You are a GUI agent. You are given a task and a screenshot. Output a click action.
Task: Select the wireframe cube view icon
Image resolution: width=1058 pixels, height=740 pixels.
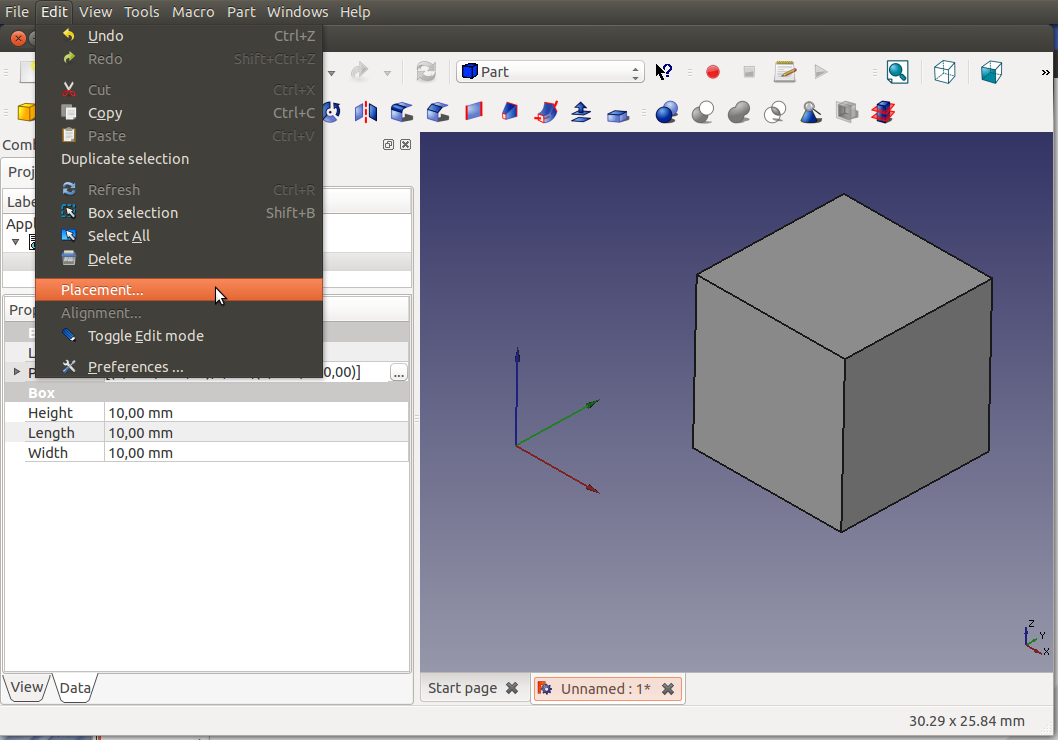point(944,72)
